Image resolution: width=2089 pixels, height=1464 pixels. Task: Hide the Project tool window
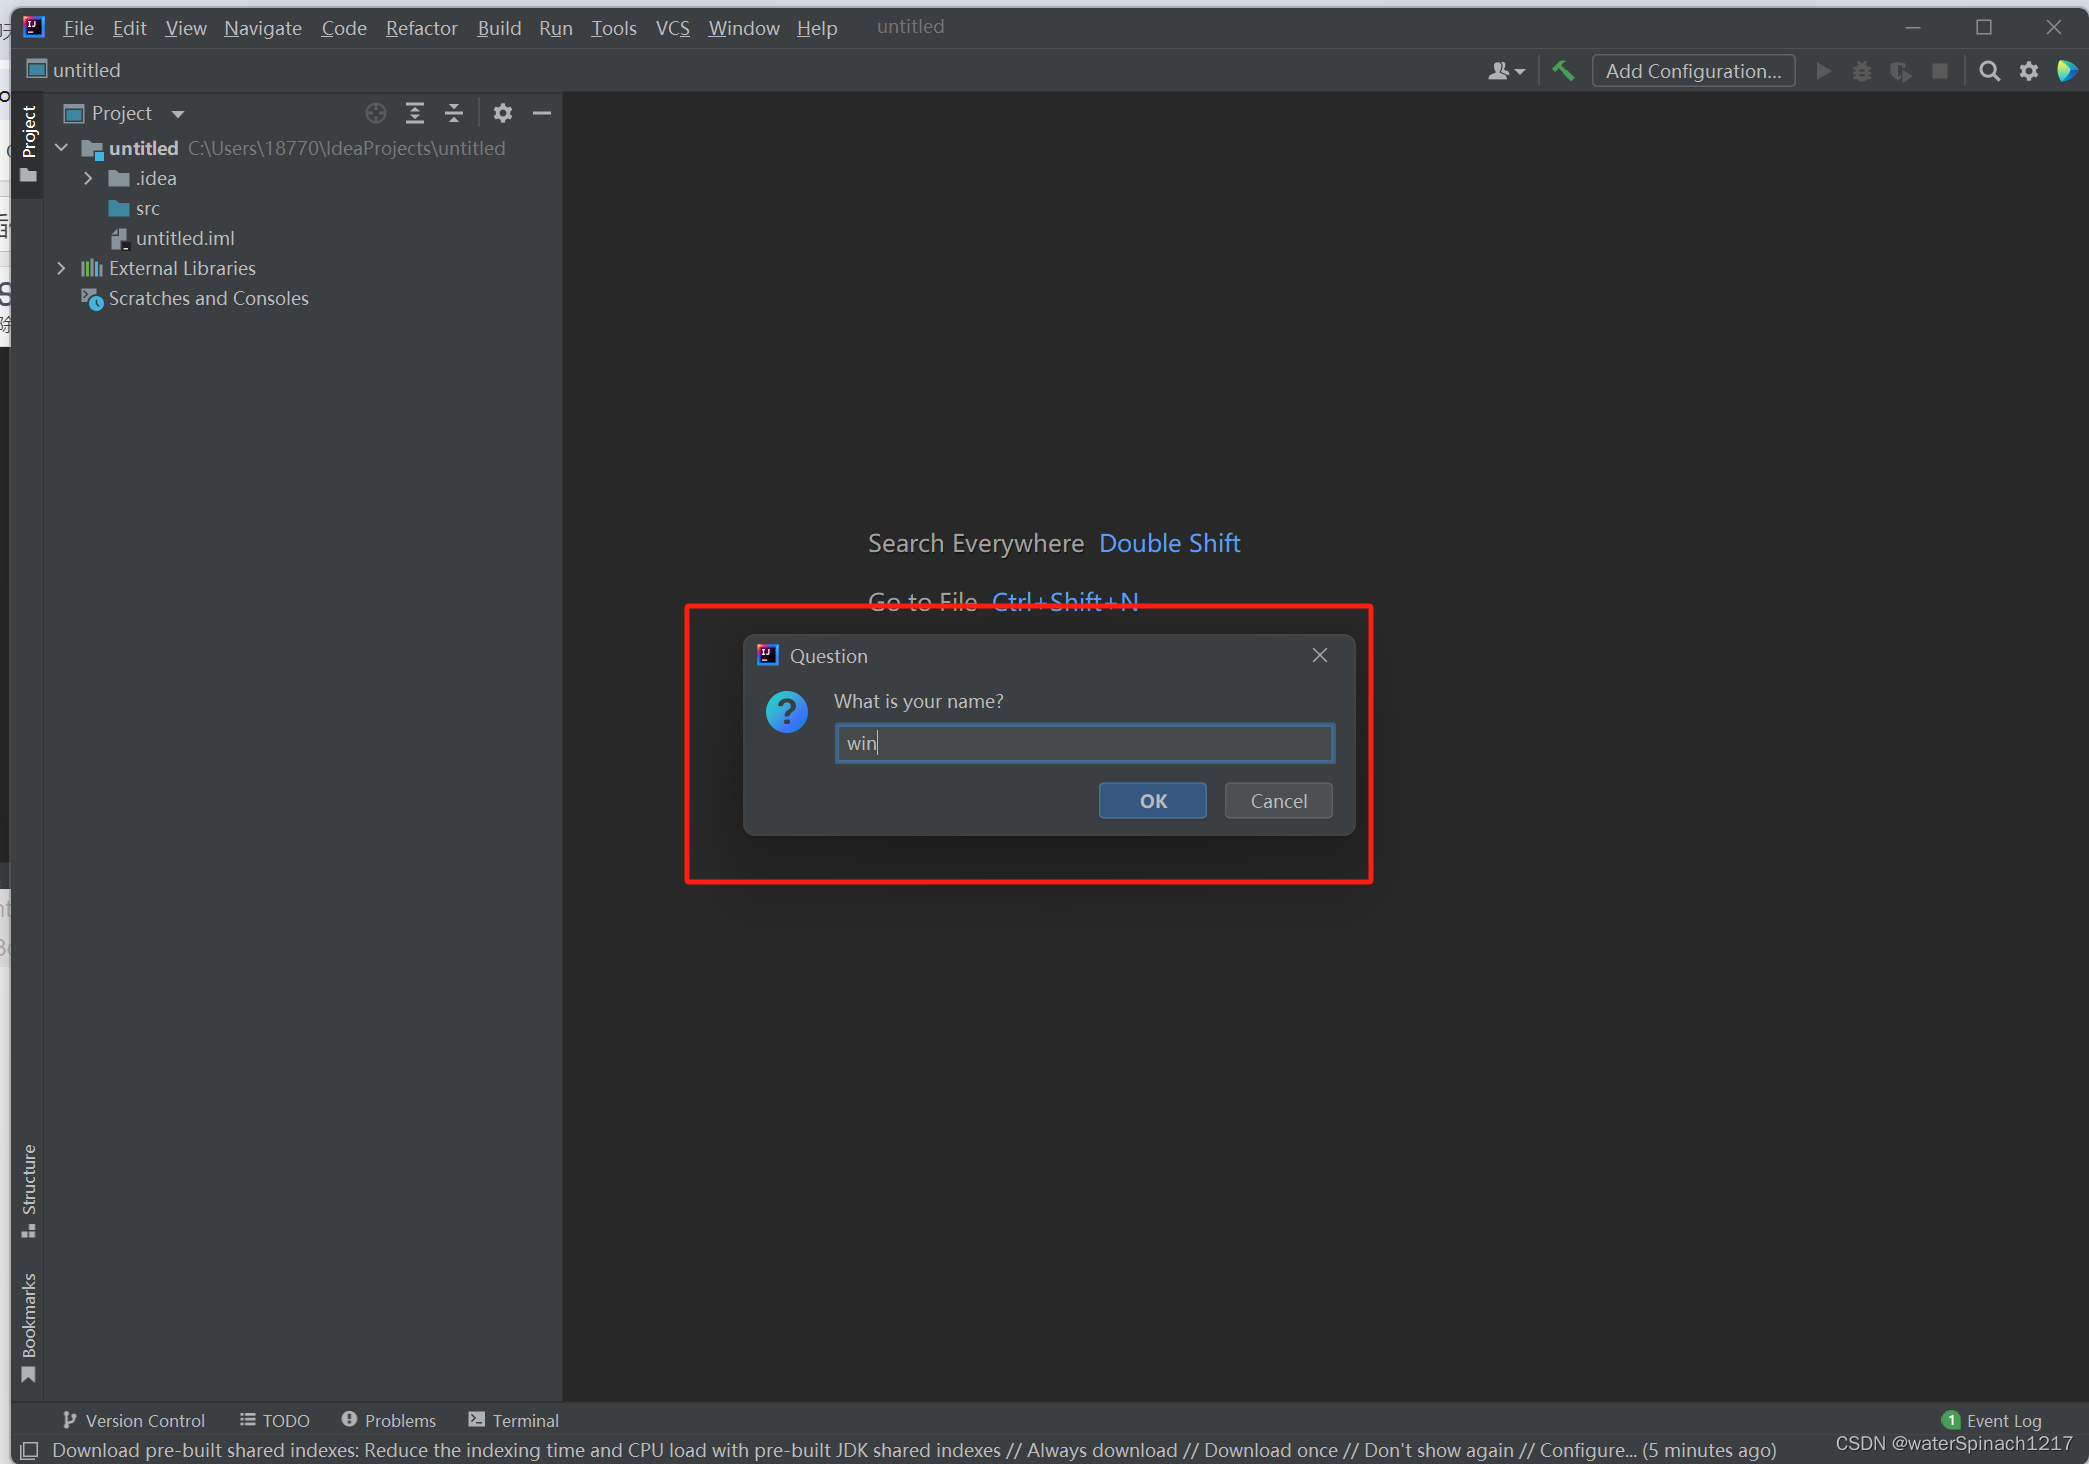[x=542, y=113]
